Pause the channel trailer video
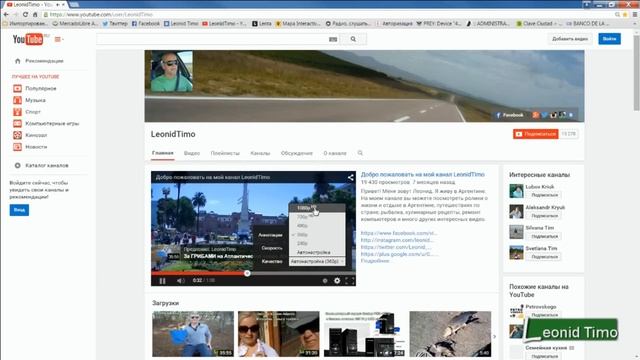 [x=162, y=280]
